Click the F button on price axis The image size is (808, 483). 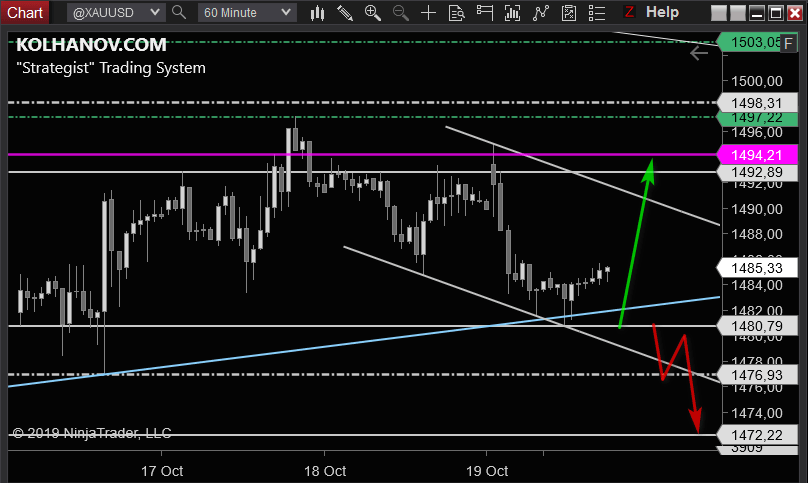(x=788, y=43)
